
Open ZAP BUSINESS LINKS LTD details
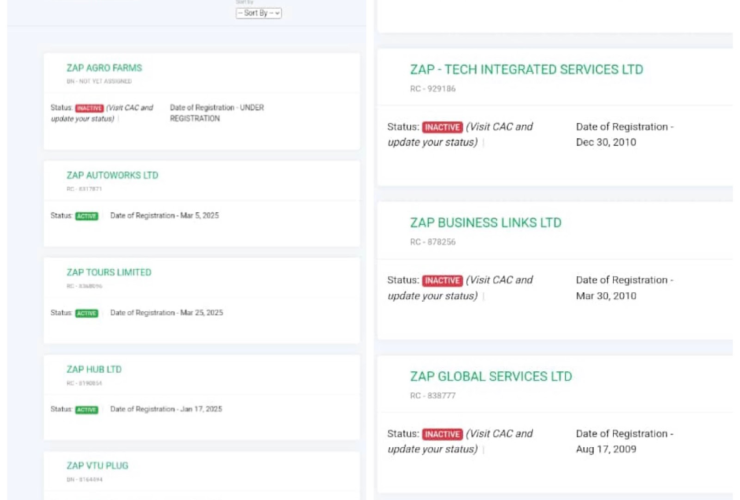coord(485,223)
